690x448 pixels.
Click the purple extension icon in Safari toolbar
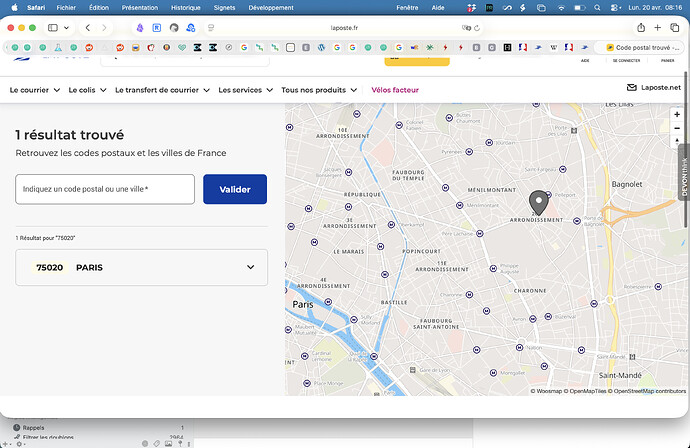click(140, 28)
